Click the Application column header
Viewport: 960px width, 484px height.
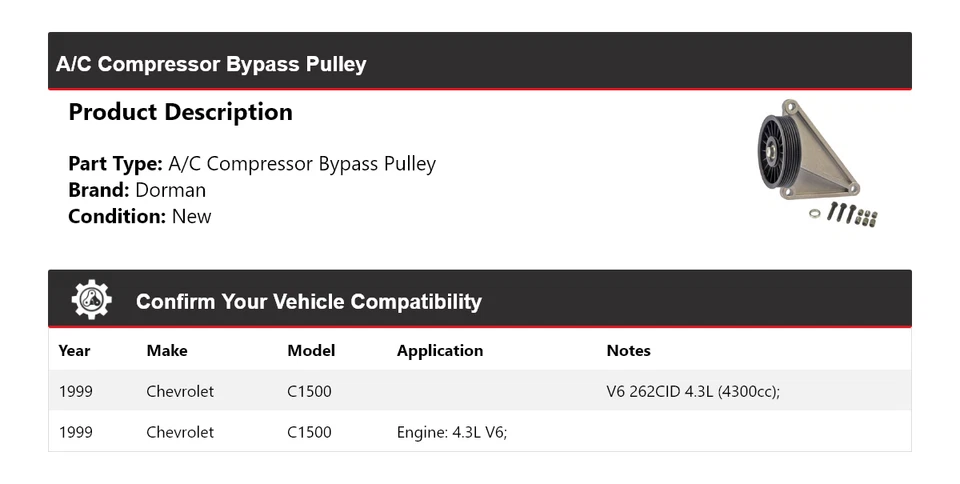point(440,350)
